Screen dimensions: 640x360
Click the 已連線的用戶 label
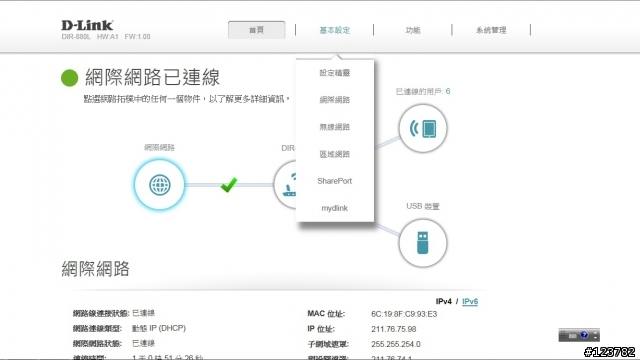coord(419,91)
